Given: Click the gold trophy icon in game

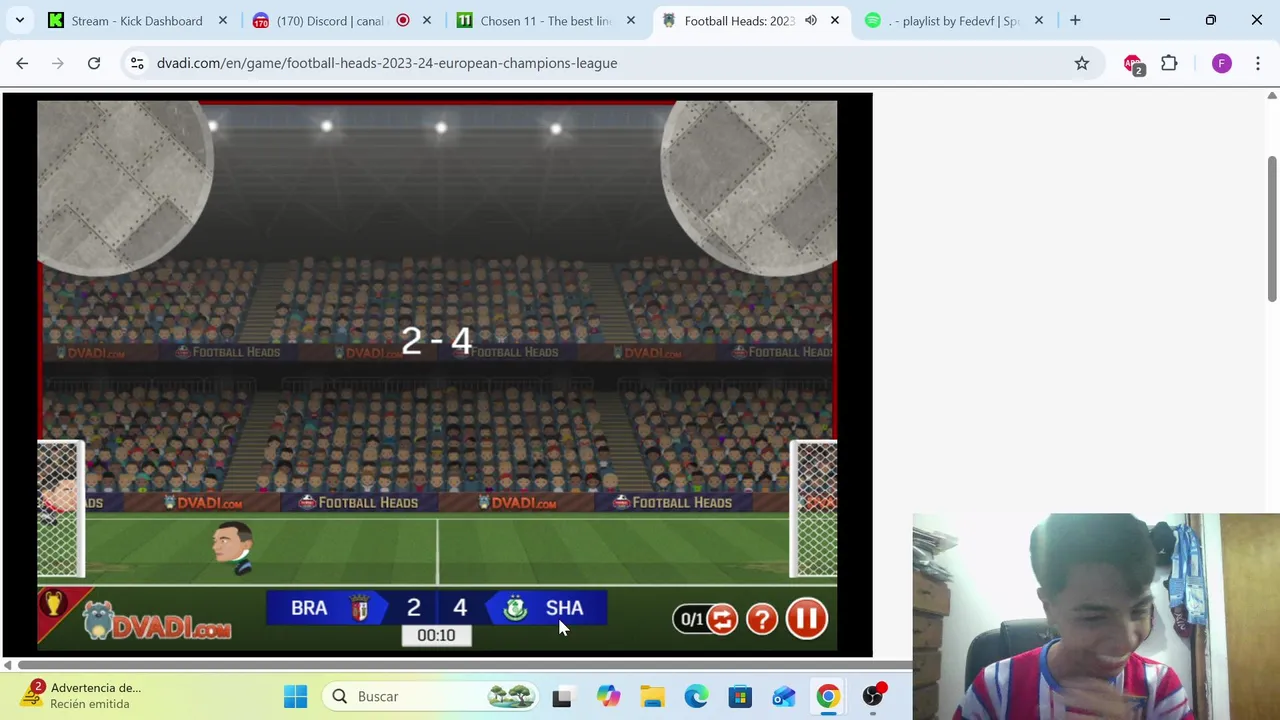Looking at the screenshot, I should click(x=53, y=603).
